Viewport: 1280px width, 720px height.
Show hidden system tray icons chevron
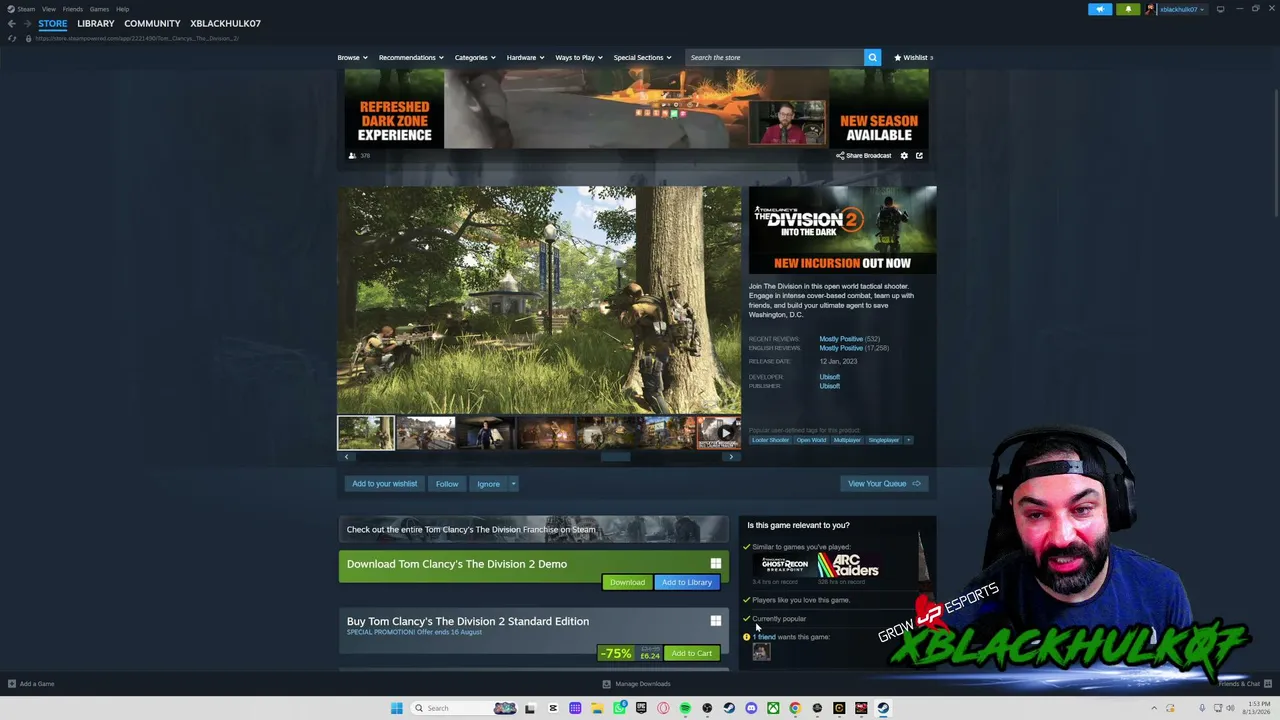click(1154, 708)
